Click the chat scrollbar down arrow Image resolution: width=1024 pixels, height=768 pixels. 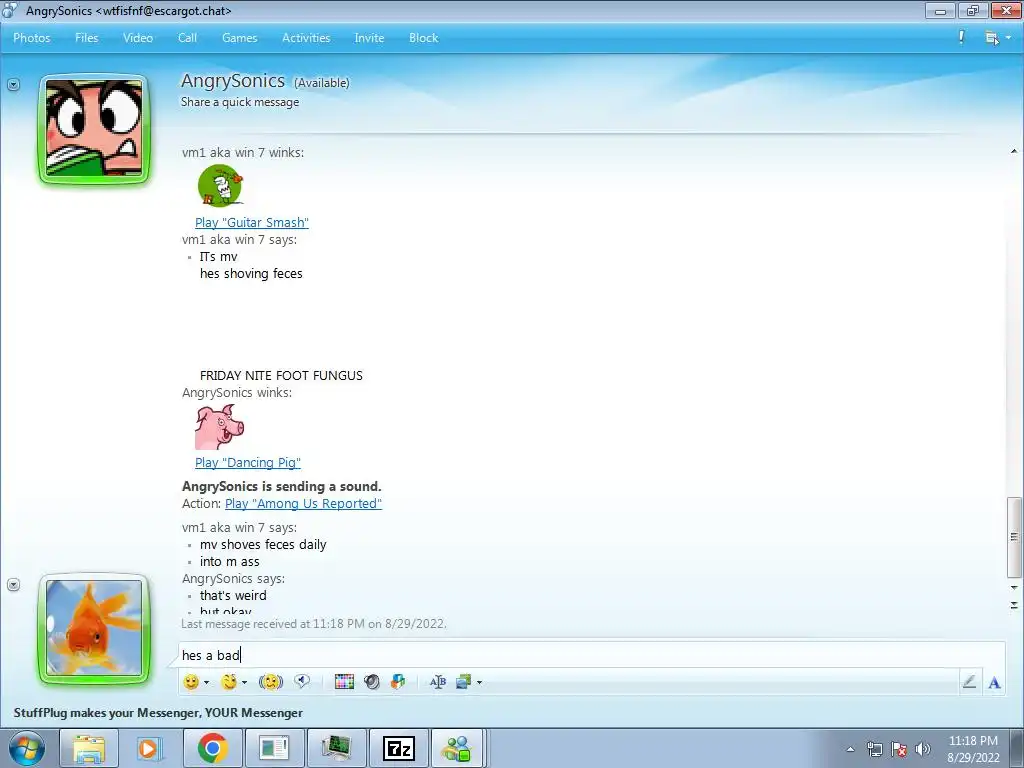point(1014,588)
